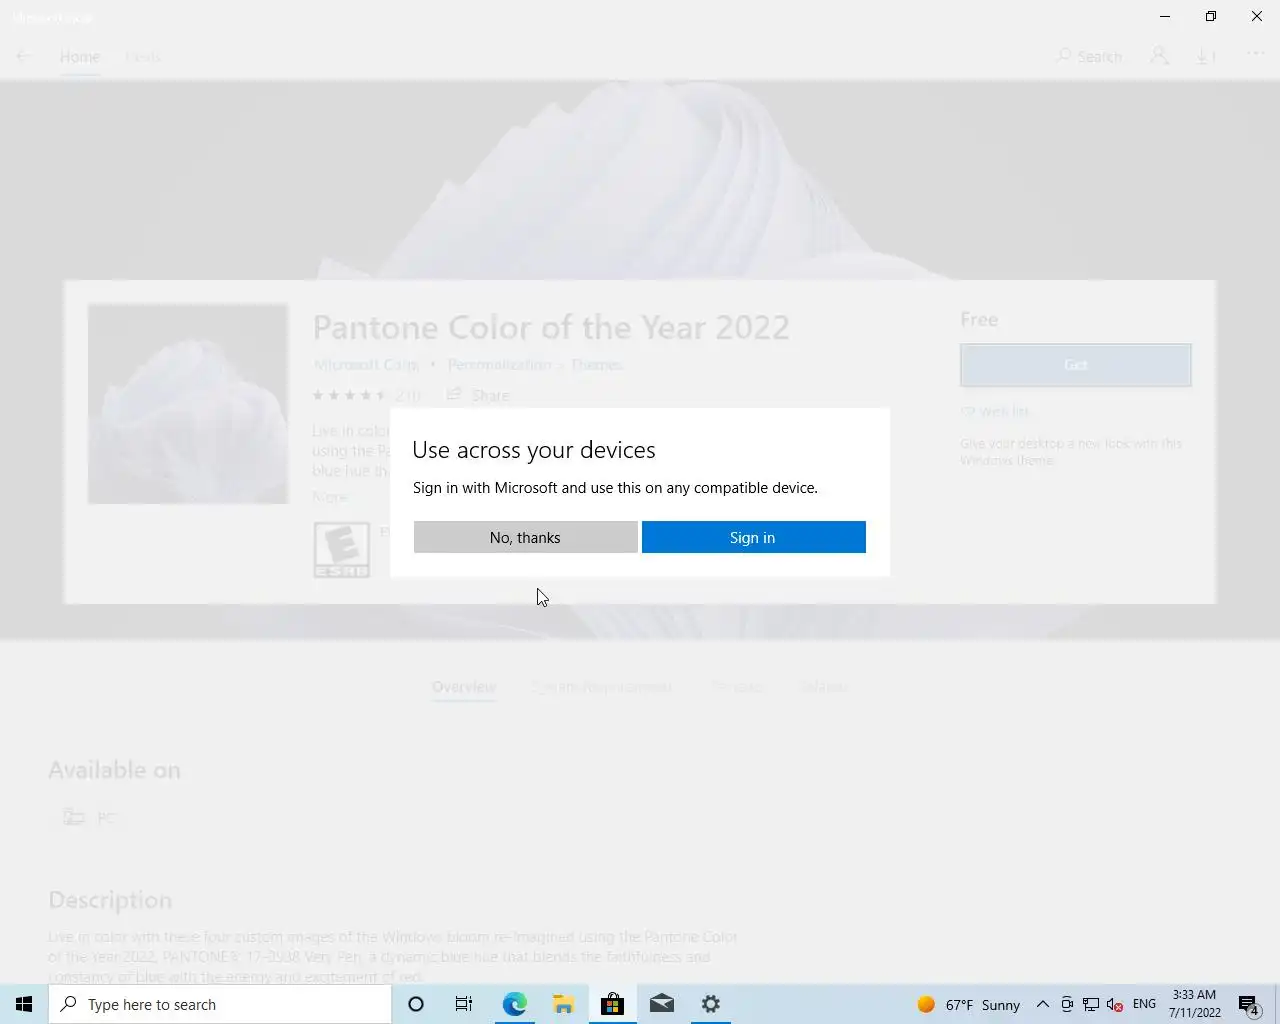This screenshot has height=1024, width=1280.
Task: Open the clock showing 3:33 AM
Action: (x=1194, y=1004)
